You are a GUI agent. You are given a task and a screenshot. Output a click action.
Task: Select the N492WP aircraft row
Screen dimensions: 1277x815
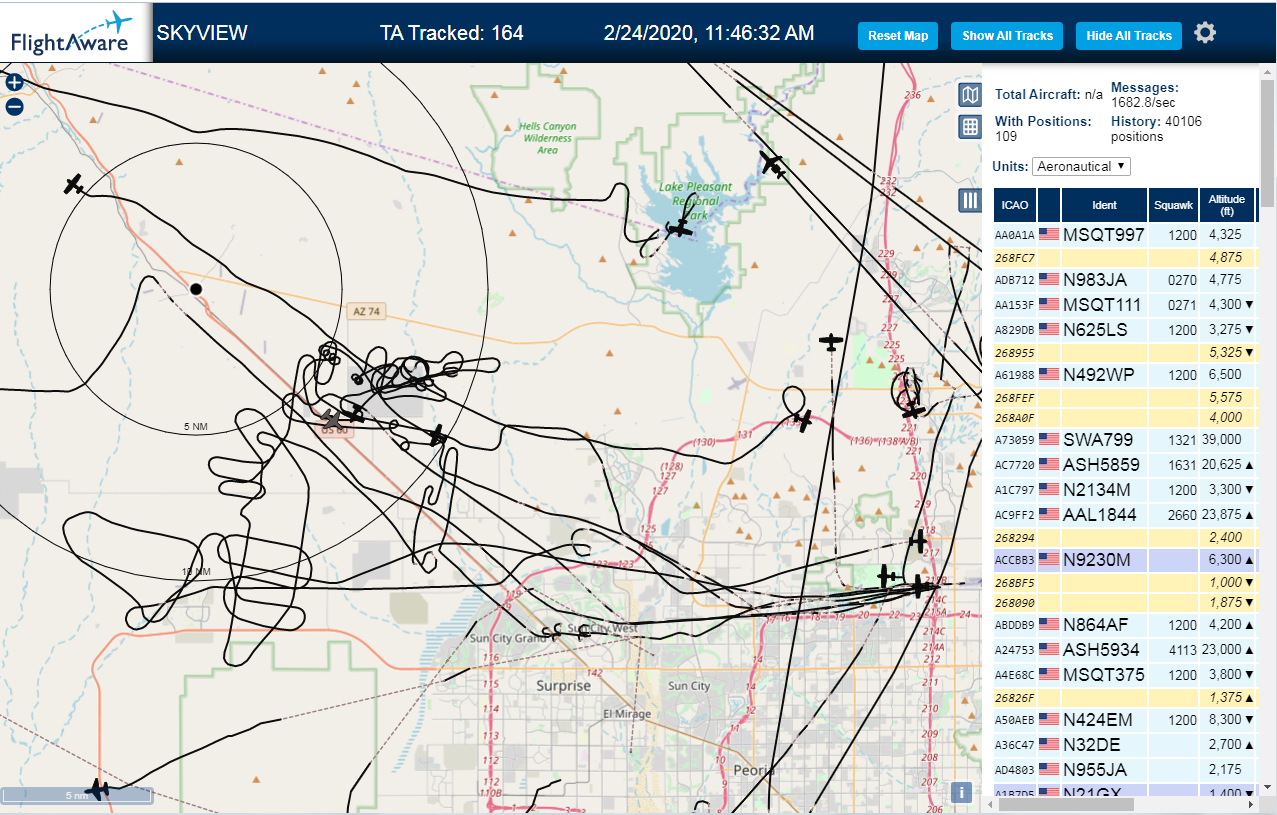coord(1125,374)
